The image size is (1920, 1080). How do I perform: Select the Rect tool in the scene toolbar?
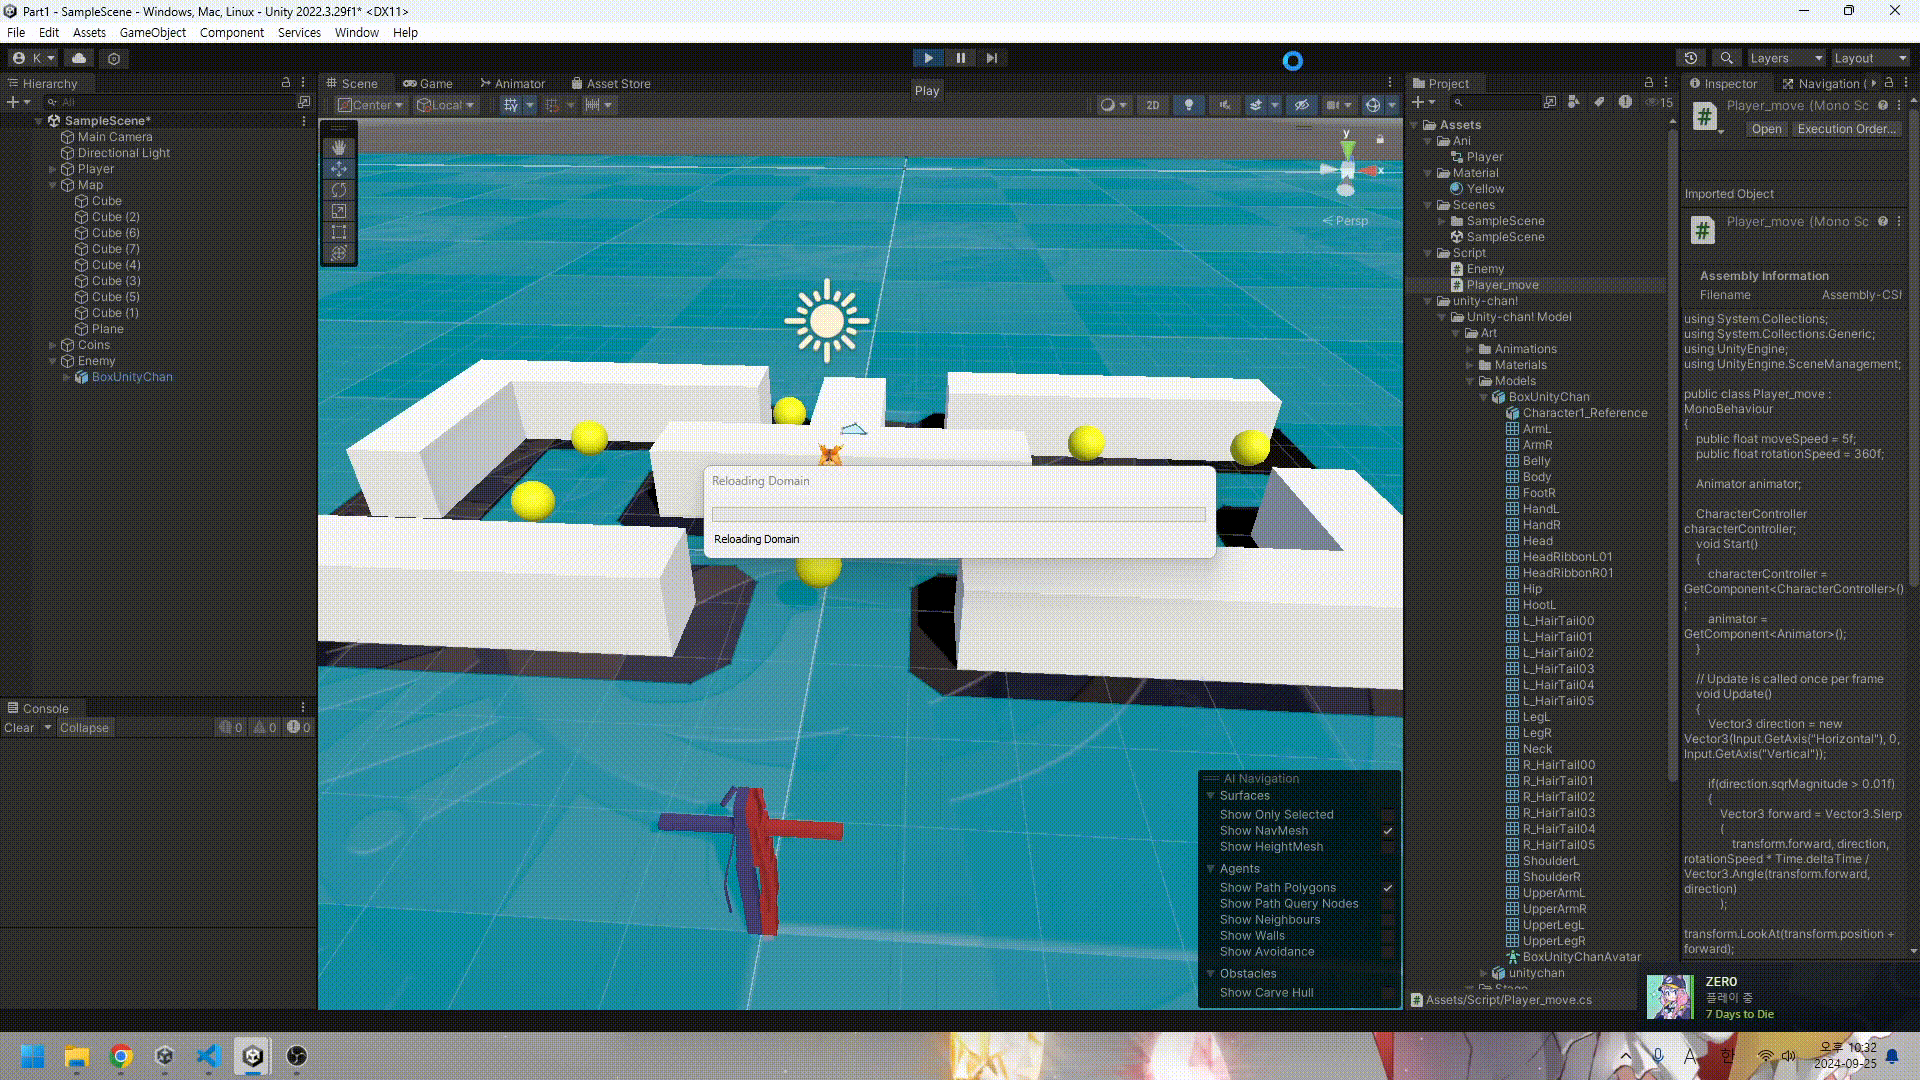339,232
